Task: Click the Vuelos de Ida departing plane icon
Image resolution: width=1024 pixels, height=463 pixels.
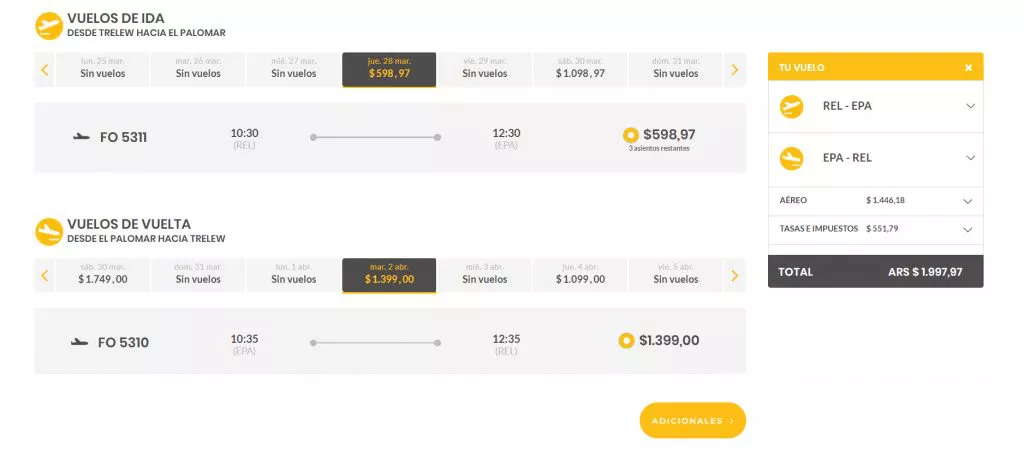Action: 49,25
